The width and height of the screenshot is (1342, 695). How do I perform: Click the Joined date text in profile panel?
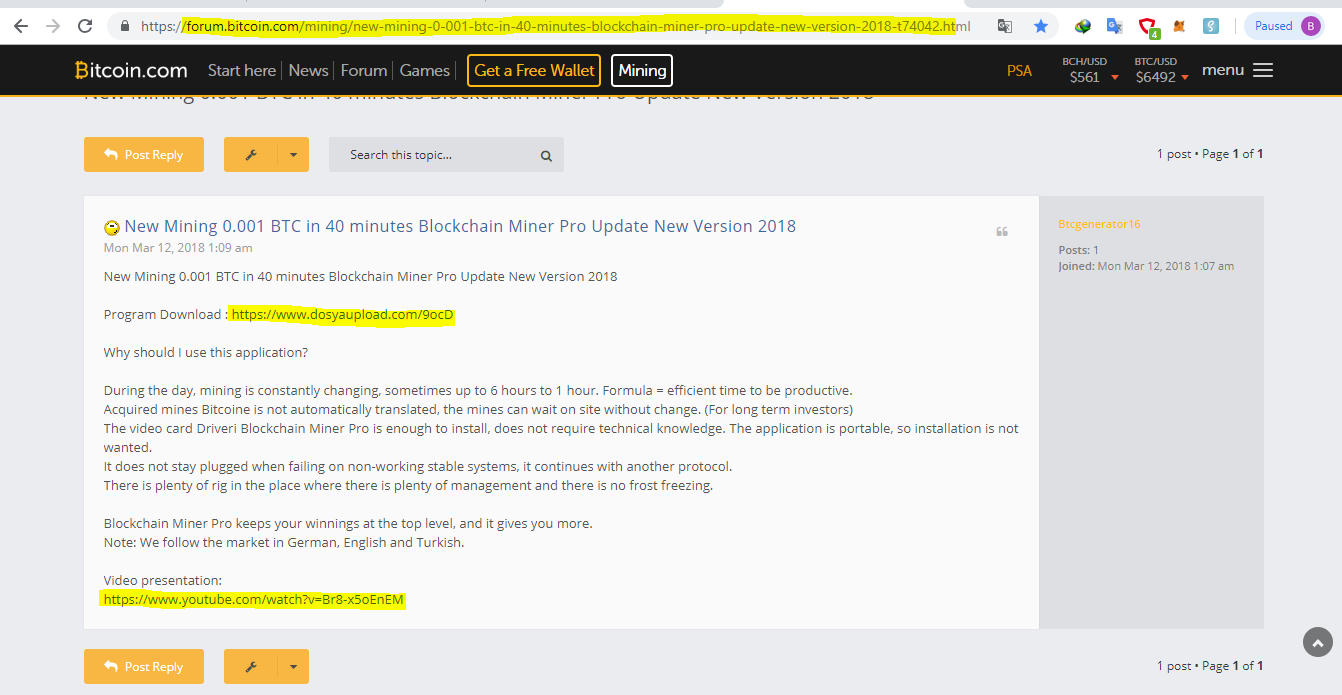[1146, 266]
